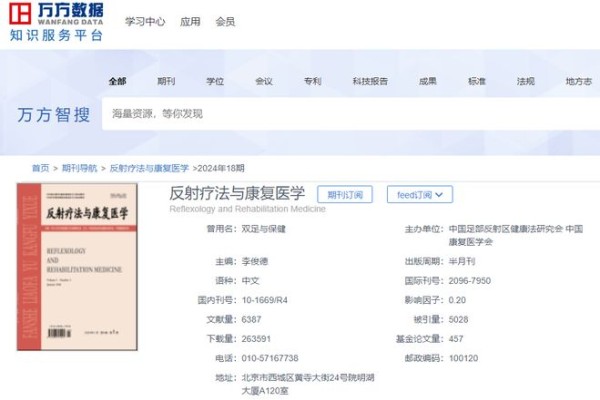Click the 万方智搜 heading
This screenshot has height=400, width=600.
point(54,114)
